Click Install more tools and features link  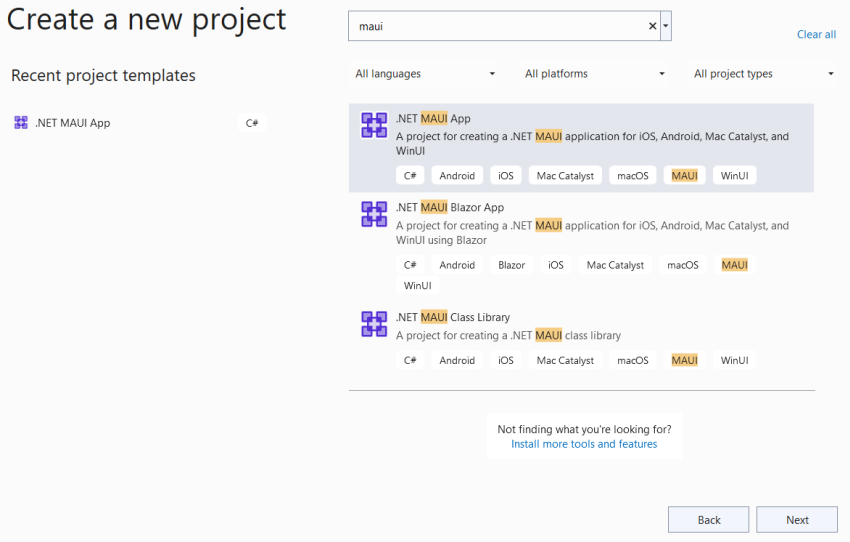tap(584, 444)
